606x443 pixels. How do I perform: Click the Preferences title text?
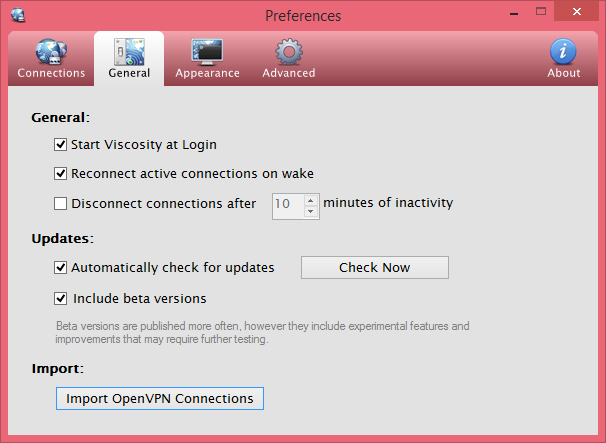pyautogui.click(x=303, y=16)
